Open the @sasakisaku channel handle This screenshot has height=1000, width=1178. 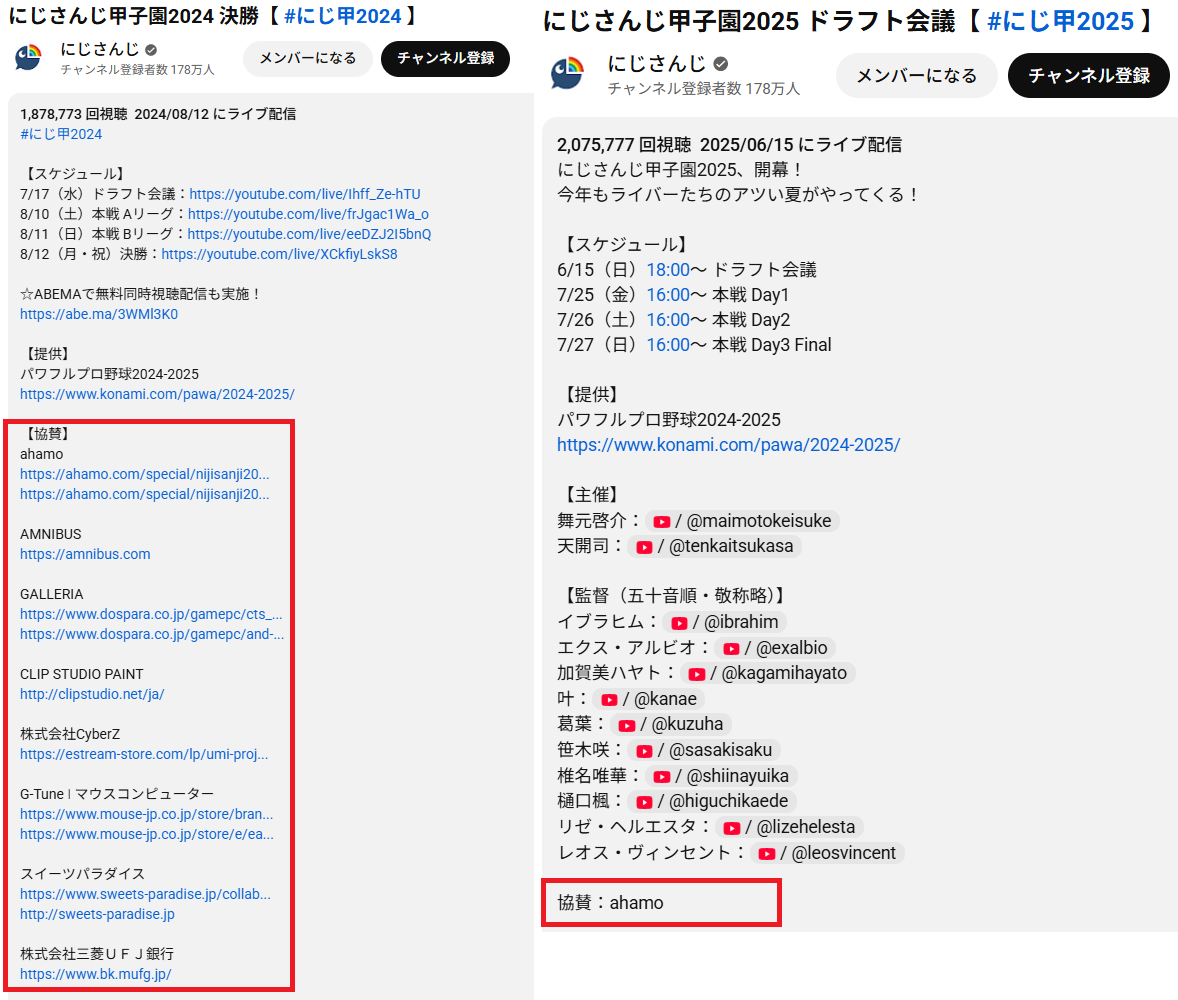(720, 750)
